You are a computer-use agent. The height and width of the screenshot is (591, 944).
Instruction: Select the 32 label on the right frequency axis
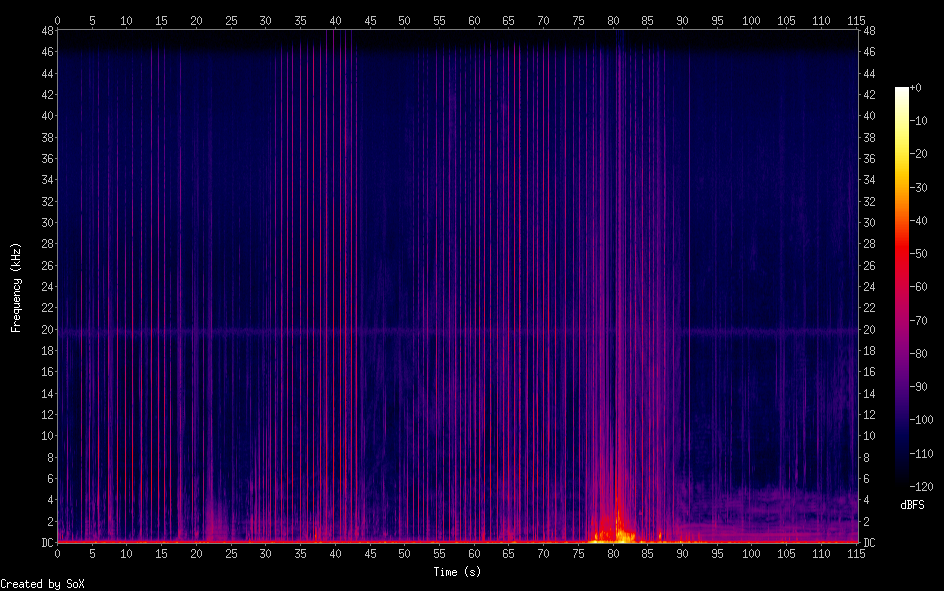tap(870, 202)
